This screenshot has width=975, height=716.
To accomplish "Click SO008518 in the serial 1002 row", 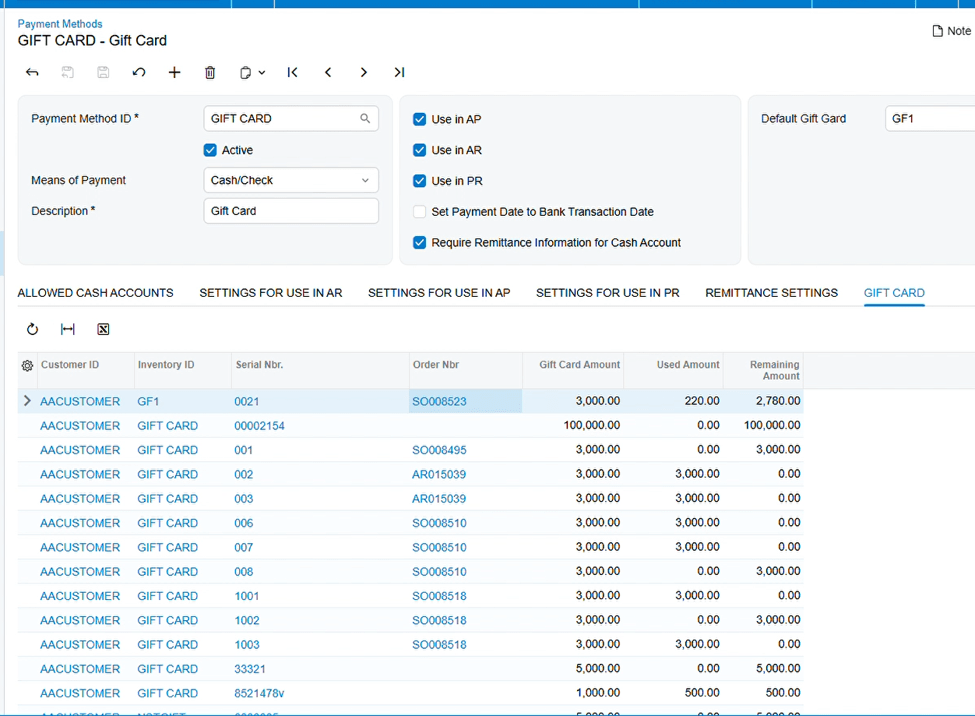I will [439, 621].
